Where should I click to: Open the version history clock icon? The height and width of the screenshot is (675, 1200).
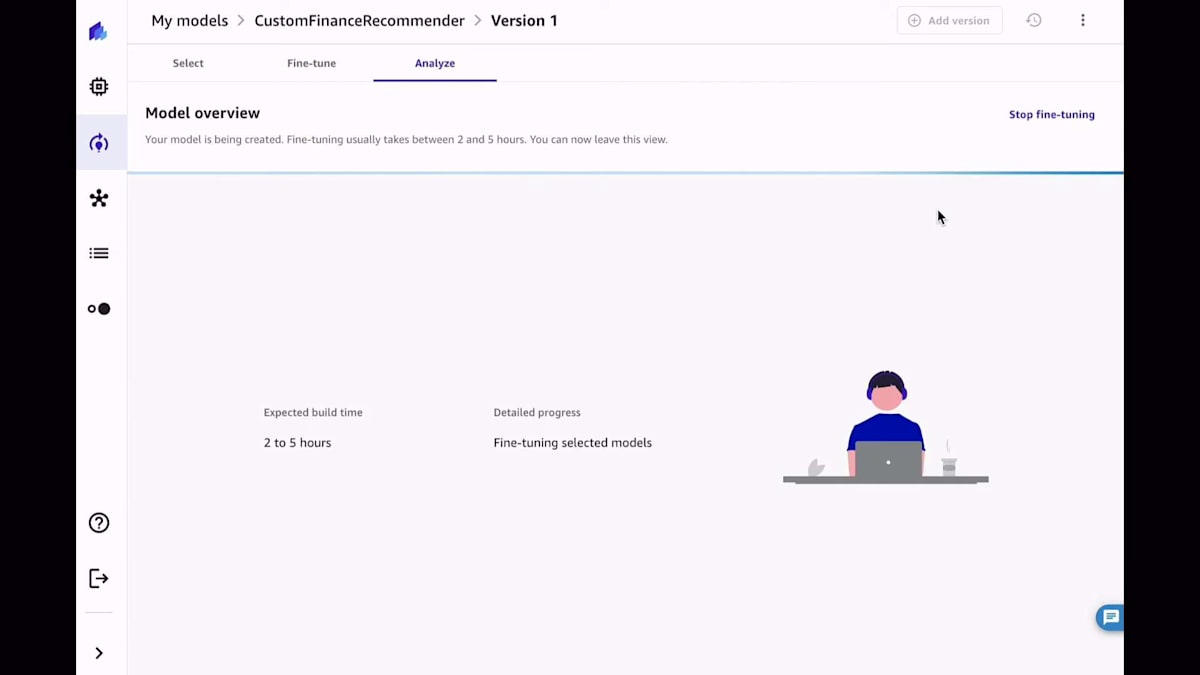tap(1034, 20)
